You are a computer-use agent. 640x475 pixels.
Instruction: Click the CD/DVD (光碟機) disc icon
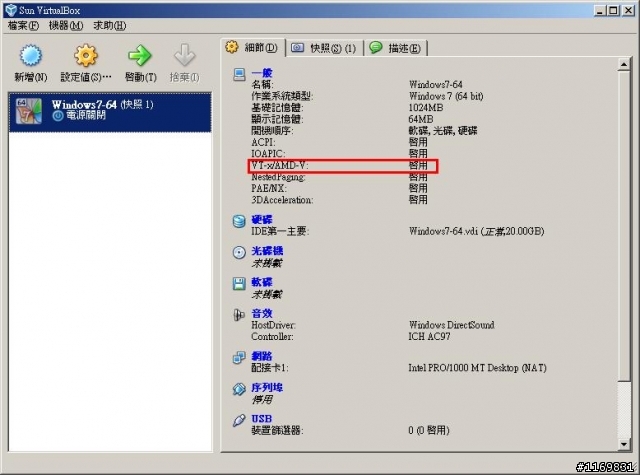click(239, 252)
